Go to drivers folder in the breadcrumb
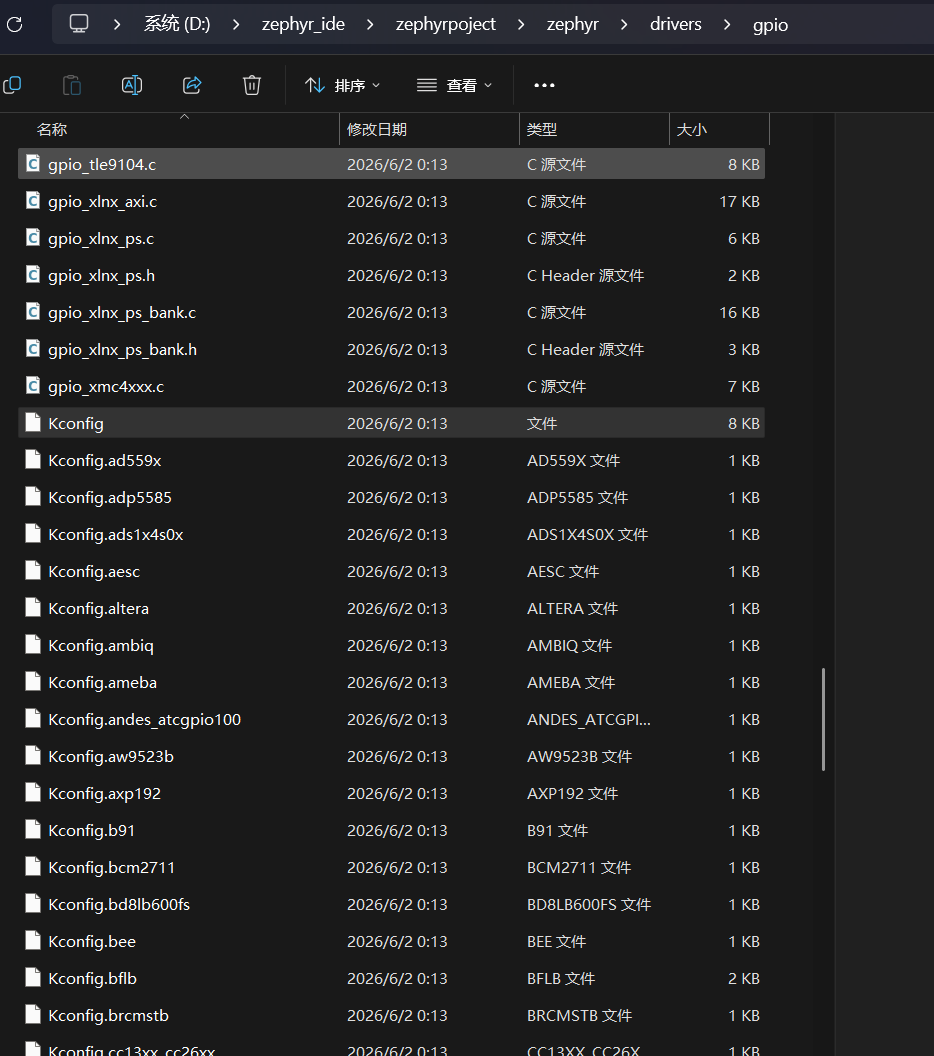Viewport: 934px width, 1056px height. pos(675,24)
